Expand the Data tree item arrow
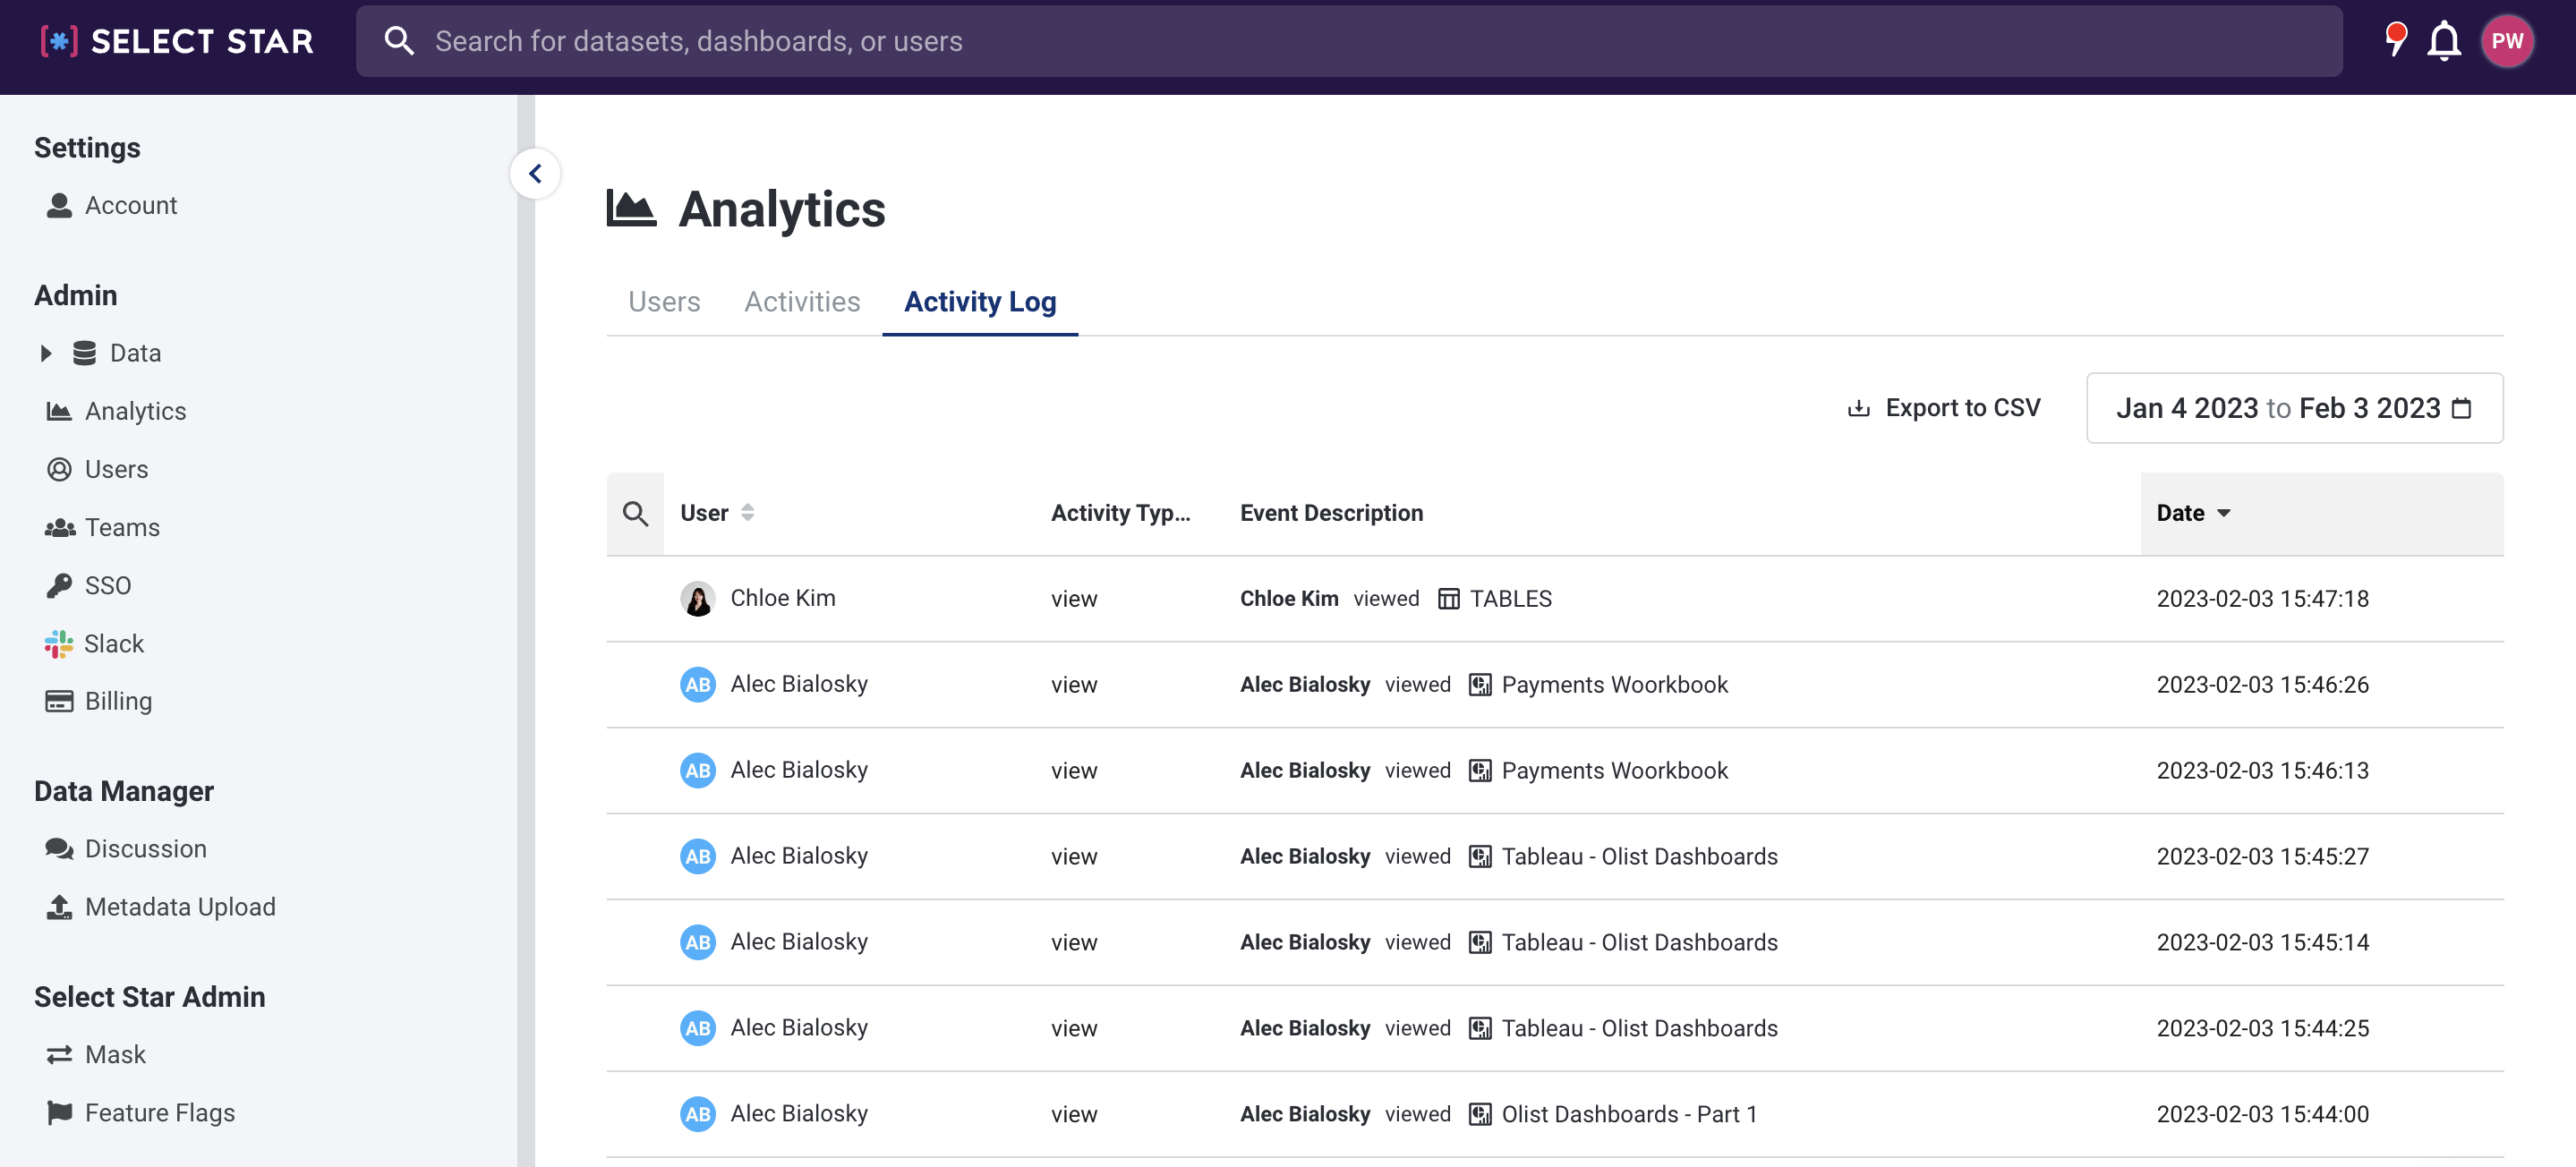The height and width of the screenshot is (1167, 2576). point(45,353)
